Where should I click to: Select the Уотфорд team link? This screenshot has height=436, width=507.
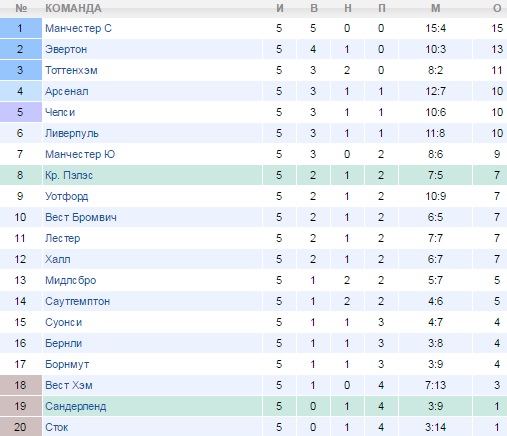tap(67, 196)
